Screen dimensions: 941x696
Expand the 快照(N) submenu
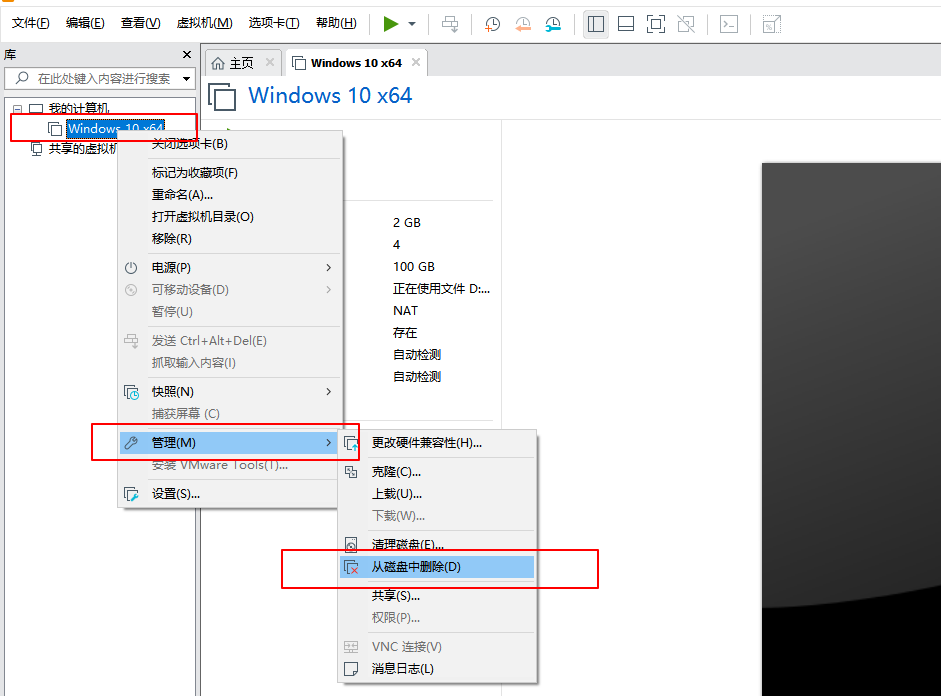[231, 392]
